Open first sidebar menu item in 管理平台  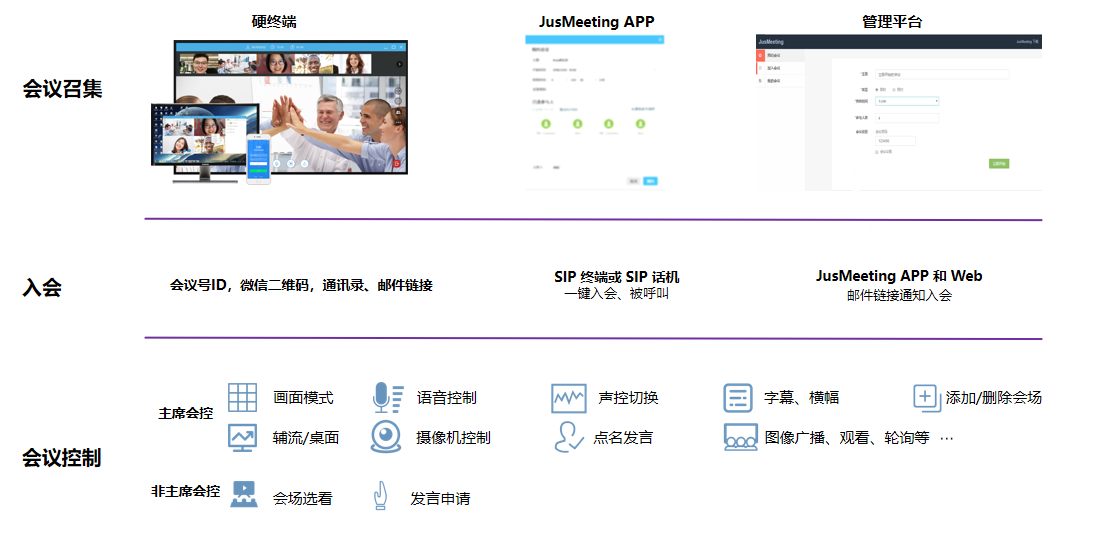pos(781,56)
